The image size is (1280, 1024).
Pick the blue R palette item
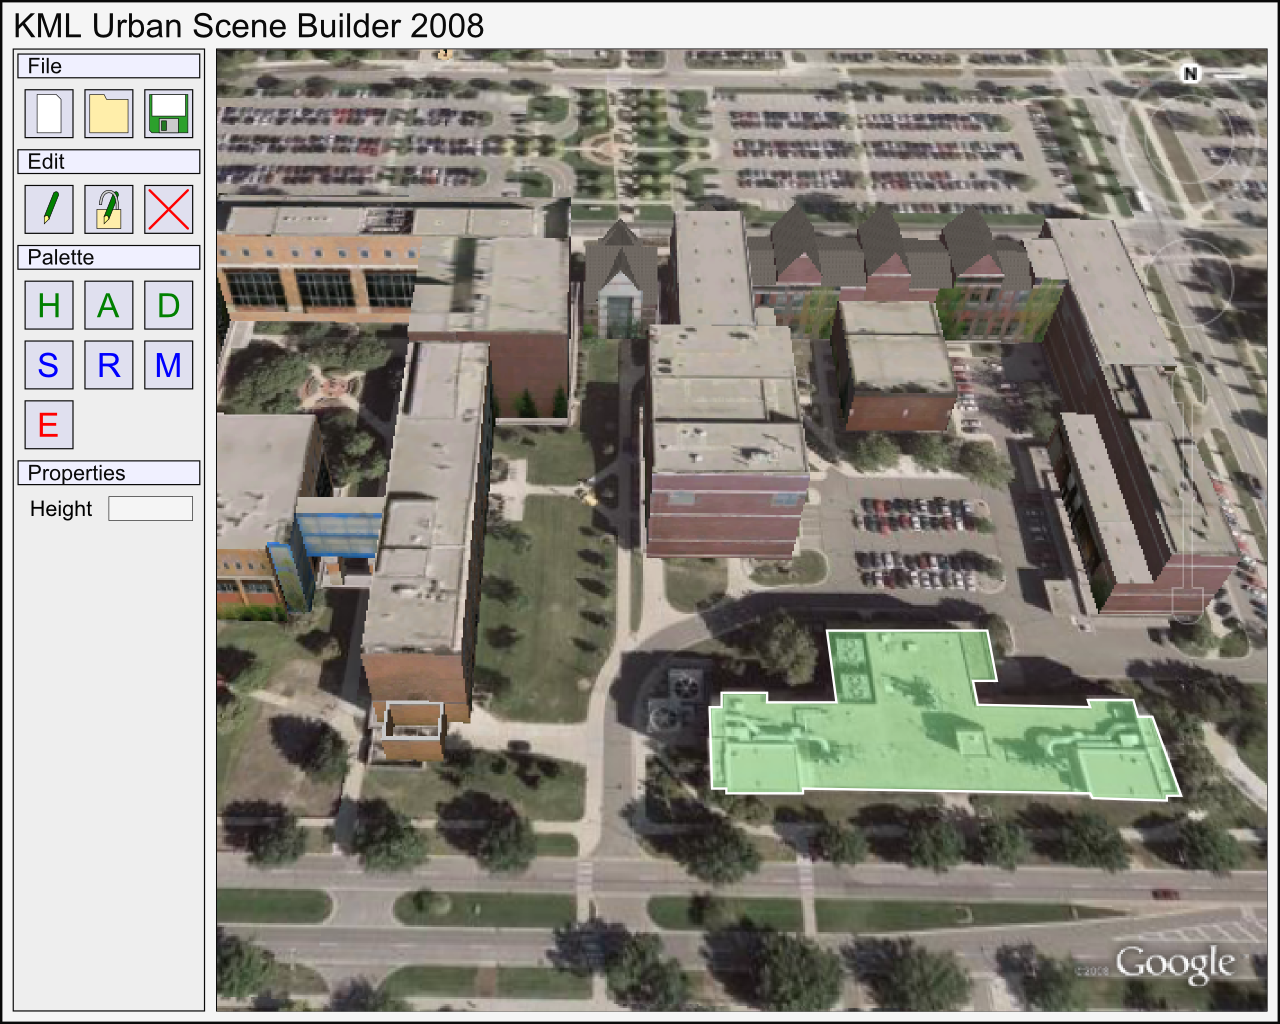[x=109, y=365]
